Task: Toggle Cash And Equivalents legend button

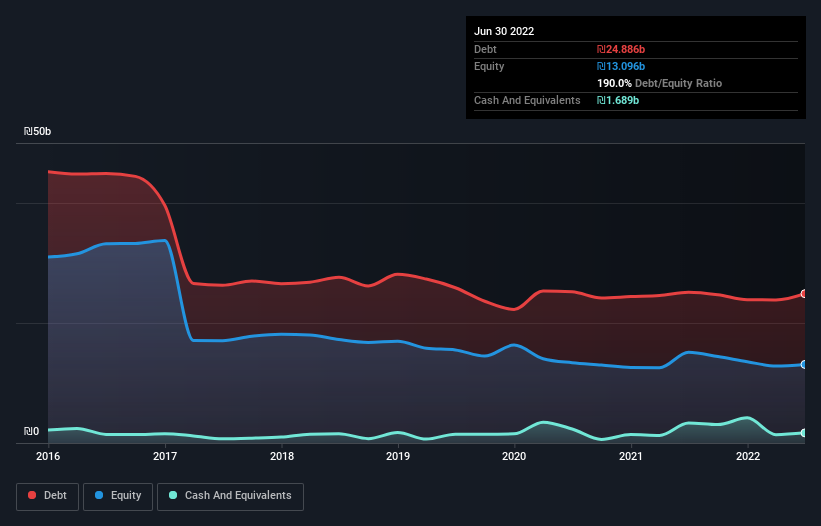Action: pos(230,496)
